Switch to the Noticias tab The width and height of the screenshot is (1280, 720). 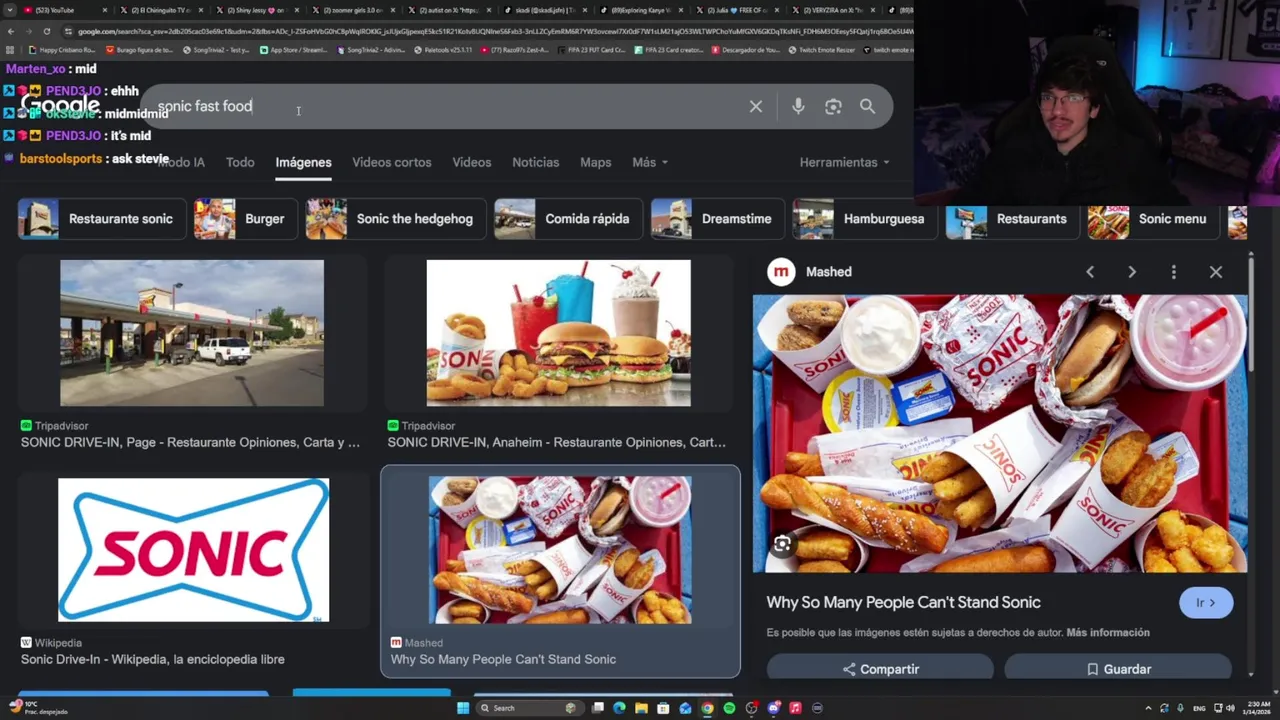(x=536, y=162)
